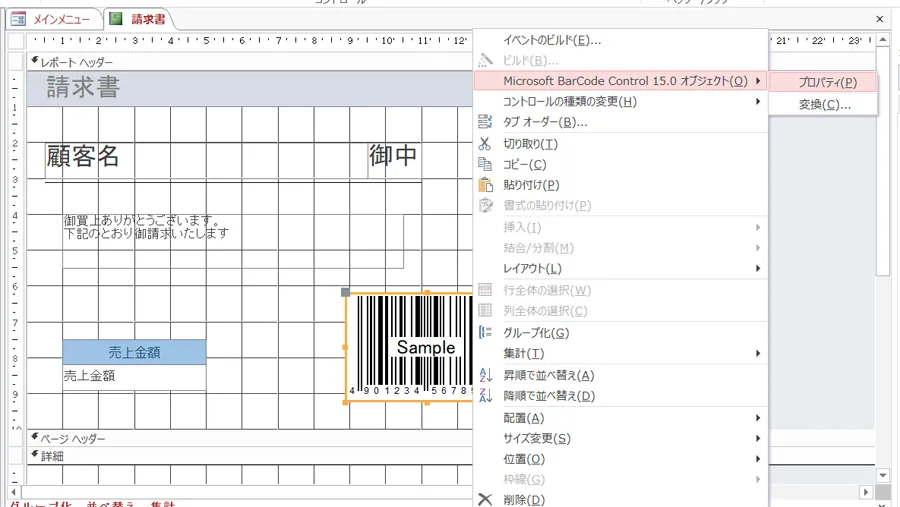Viewport: 900px width, 507px height.
Task: Click the Copy icon in context menu
Action: [486, 164]
